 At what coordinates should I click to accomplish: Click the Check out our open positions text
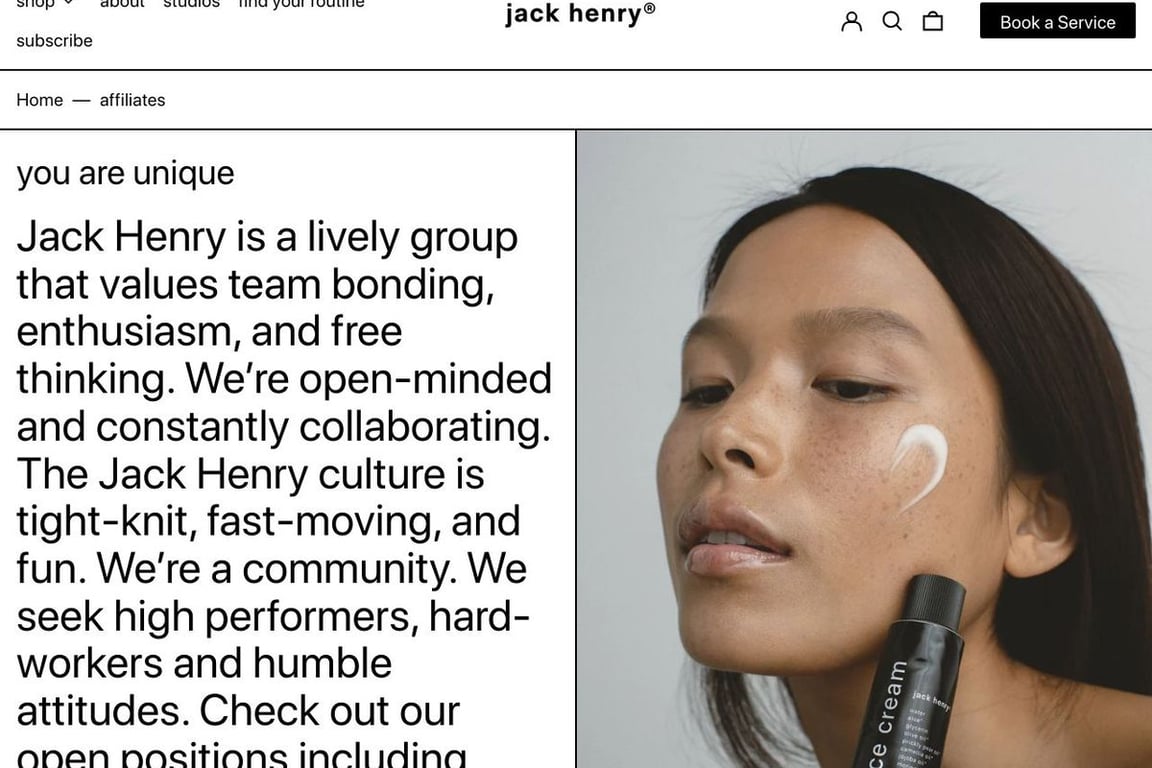point(242,735)
